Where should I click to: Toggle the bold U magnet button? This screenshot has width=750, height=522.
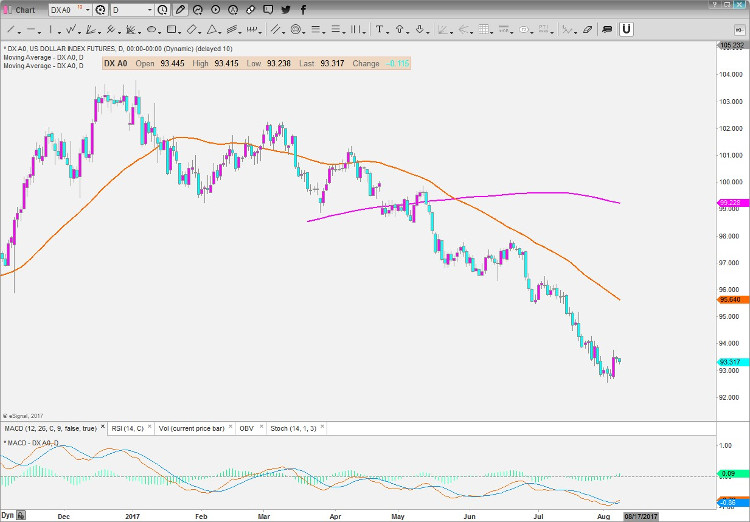[x=626, y=29]
